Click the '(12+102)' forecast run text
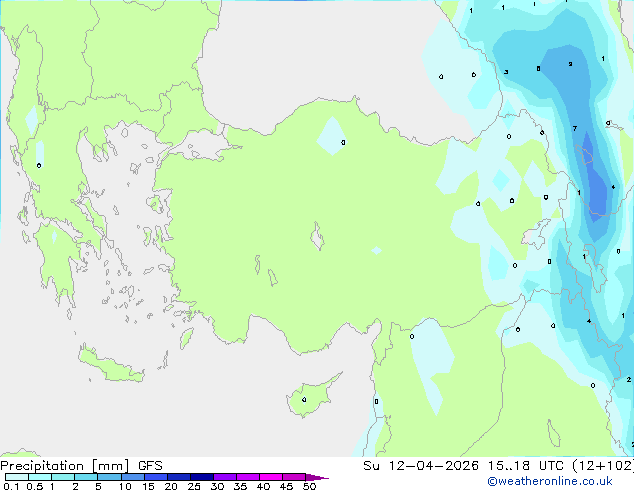Image resolution: width=634 pixels, height=490 pixels. point(603,466)
